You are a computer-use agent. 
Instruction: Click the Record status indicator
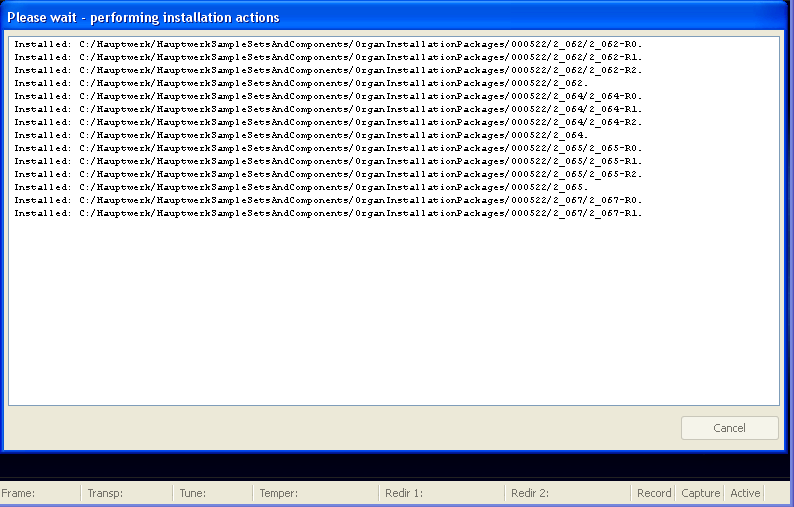tap(654, 493)
